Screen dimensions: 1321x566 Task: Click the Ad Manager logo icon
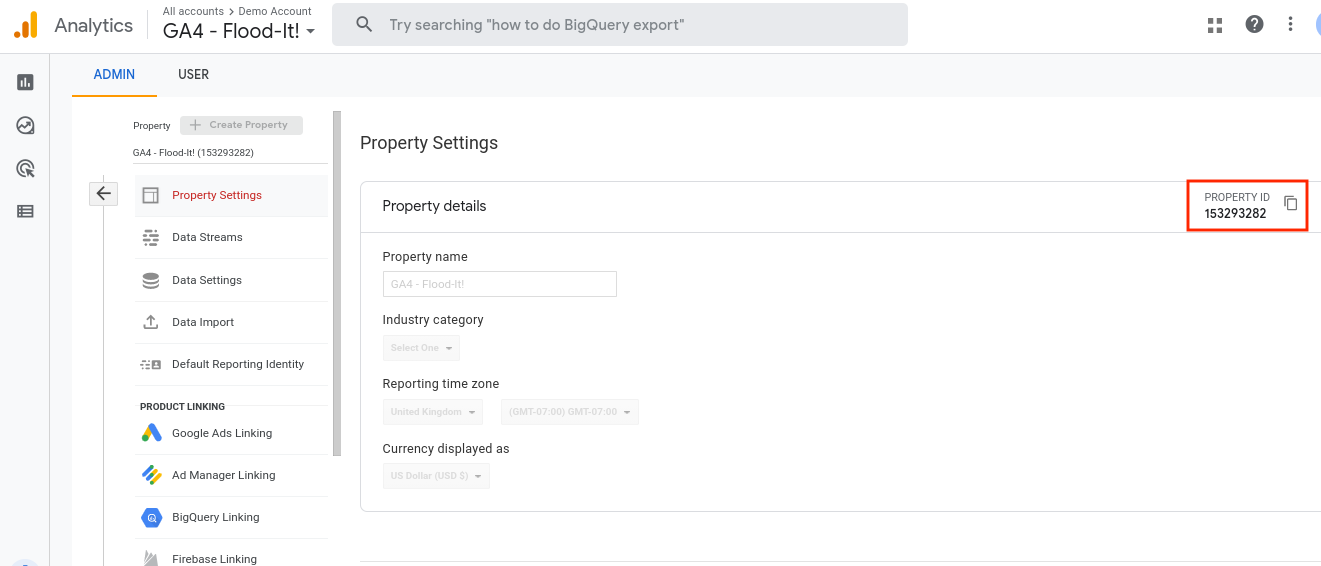(x=151, y=475)
